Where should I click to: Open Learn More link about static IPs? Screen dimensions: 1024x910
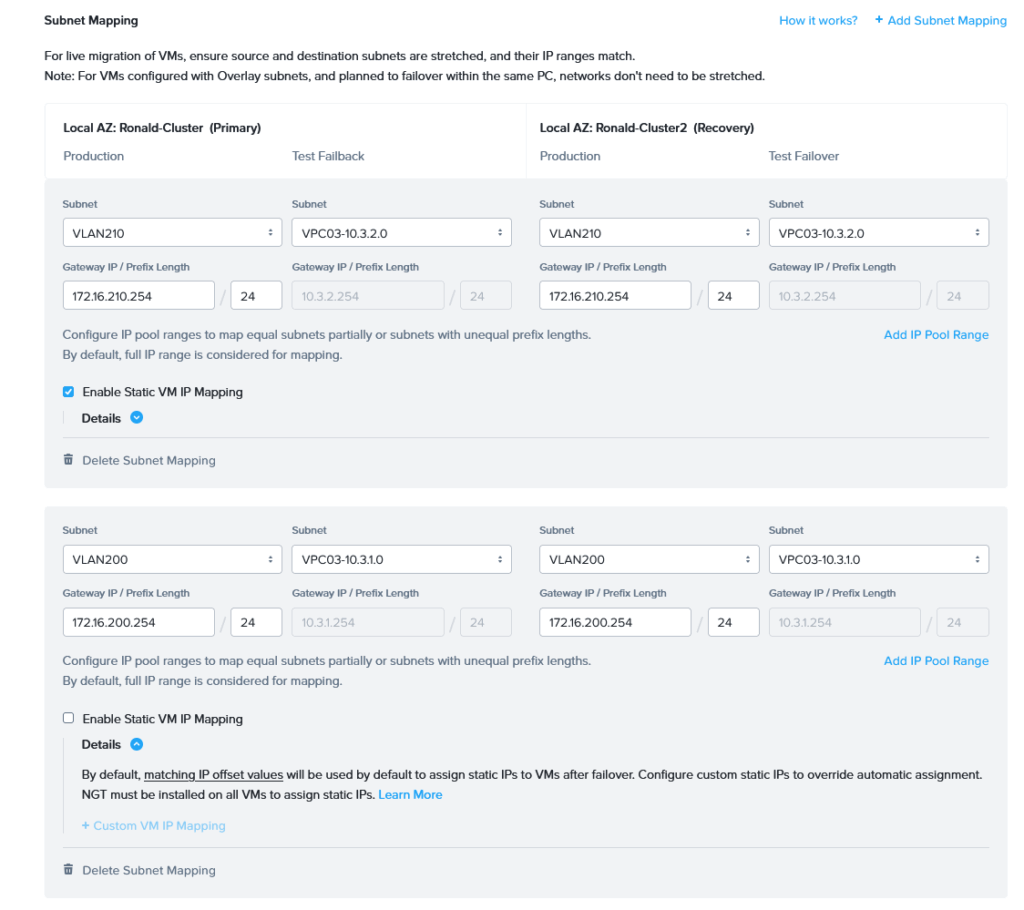(410, 794)
